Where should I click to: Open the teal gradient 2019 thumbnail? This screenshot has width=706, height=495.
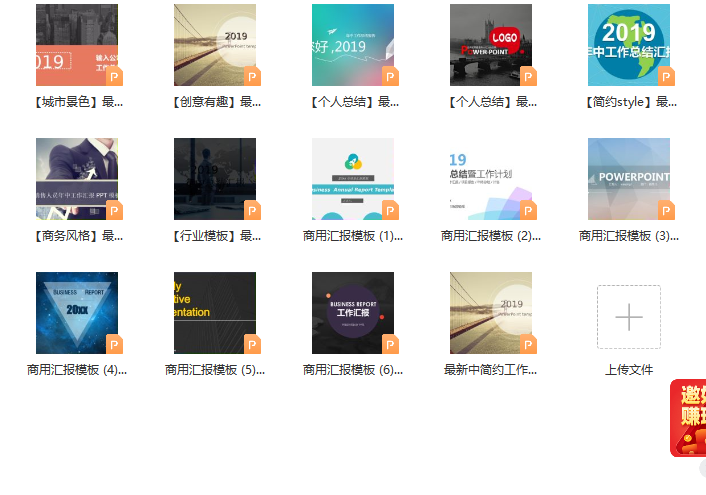tap(353, 45)
